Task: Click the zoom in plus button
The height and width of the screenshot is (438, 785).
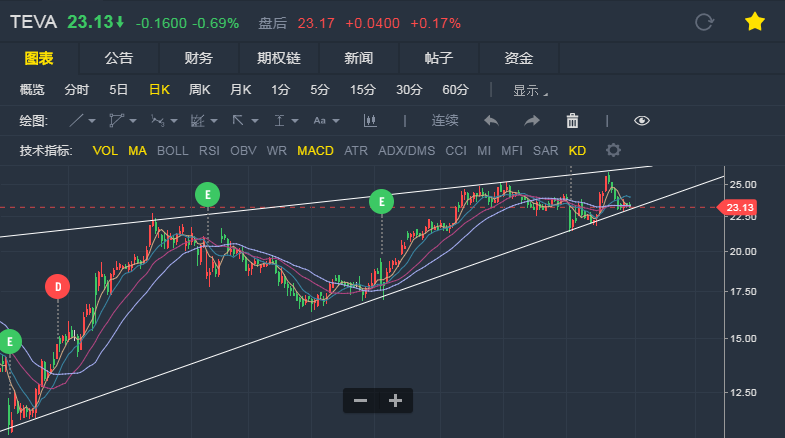Action: click(395, 401)
